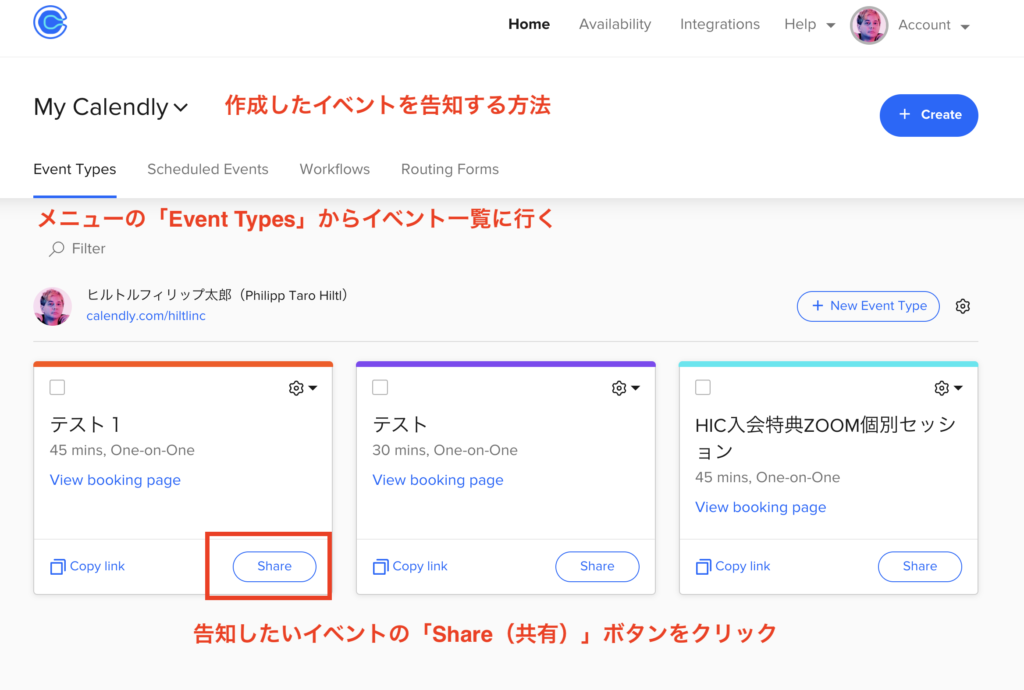Image resolution: width=1024 pixels, height=690 pixels.
Task: View booking page for HIC入会特典ZOOM event
Action: click(x=760, y=507)
